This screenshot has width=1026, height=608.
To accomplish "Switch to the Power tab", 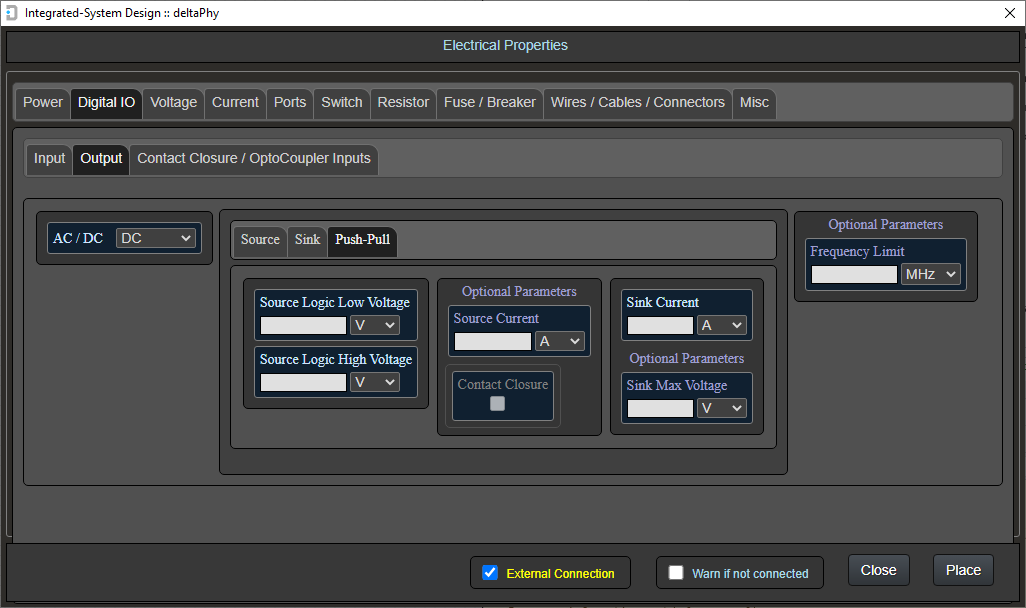I will tap(43, 102).
